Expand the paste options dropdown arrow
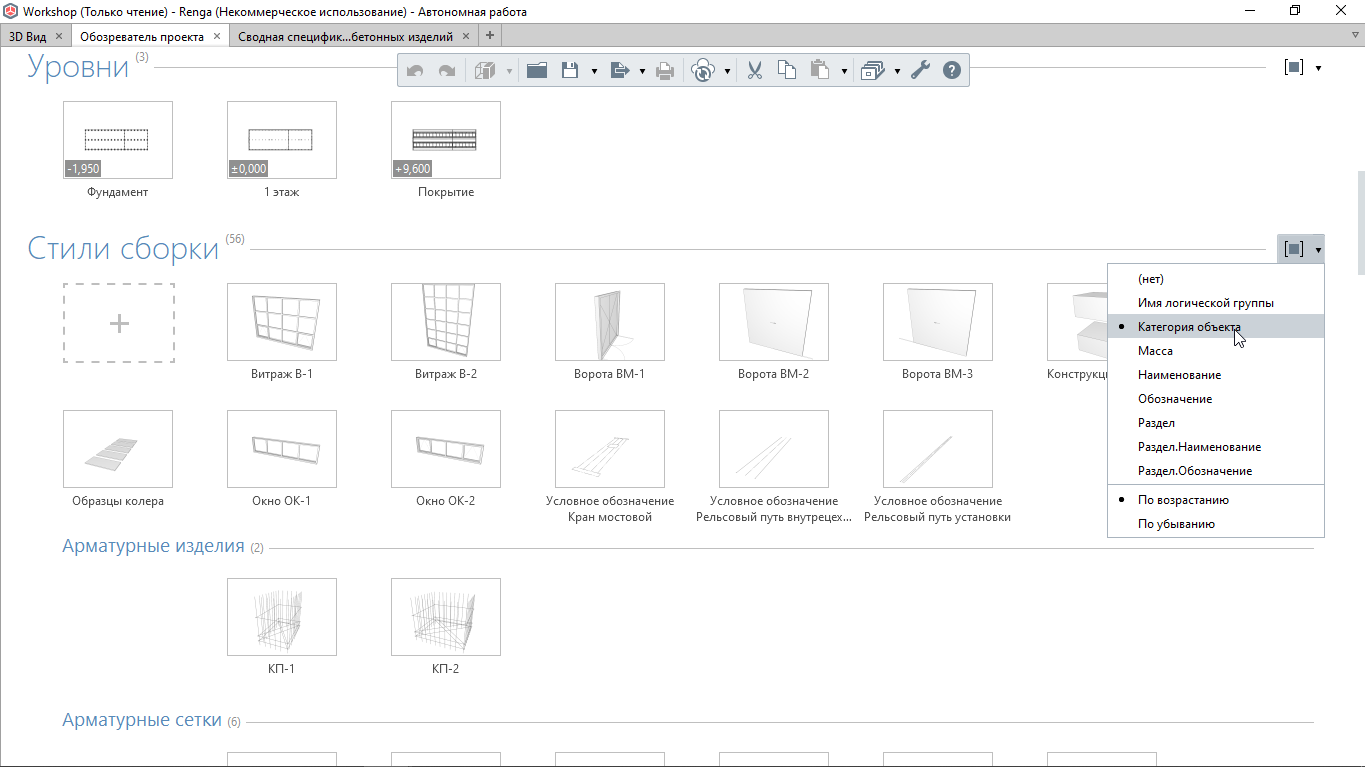This screenshot has width=1365, height=767. [x=845, y=72]
